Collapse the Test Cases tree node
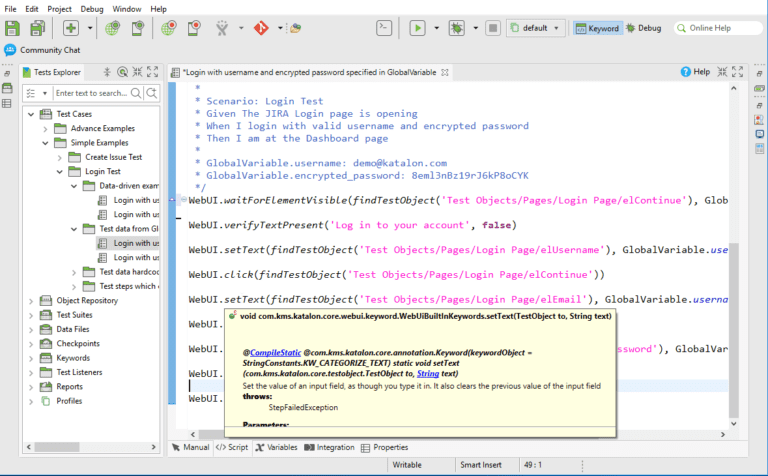 coord(32,114)
